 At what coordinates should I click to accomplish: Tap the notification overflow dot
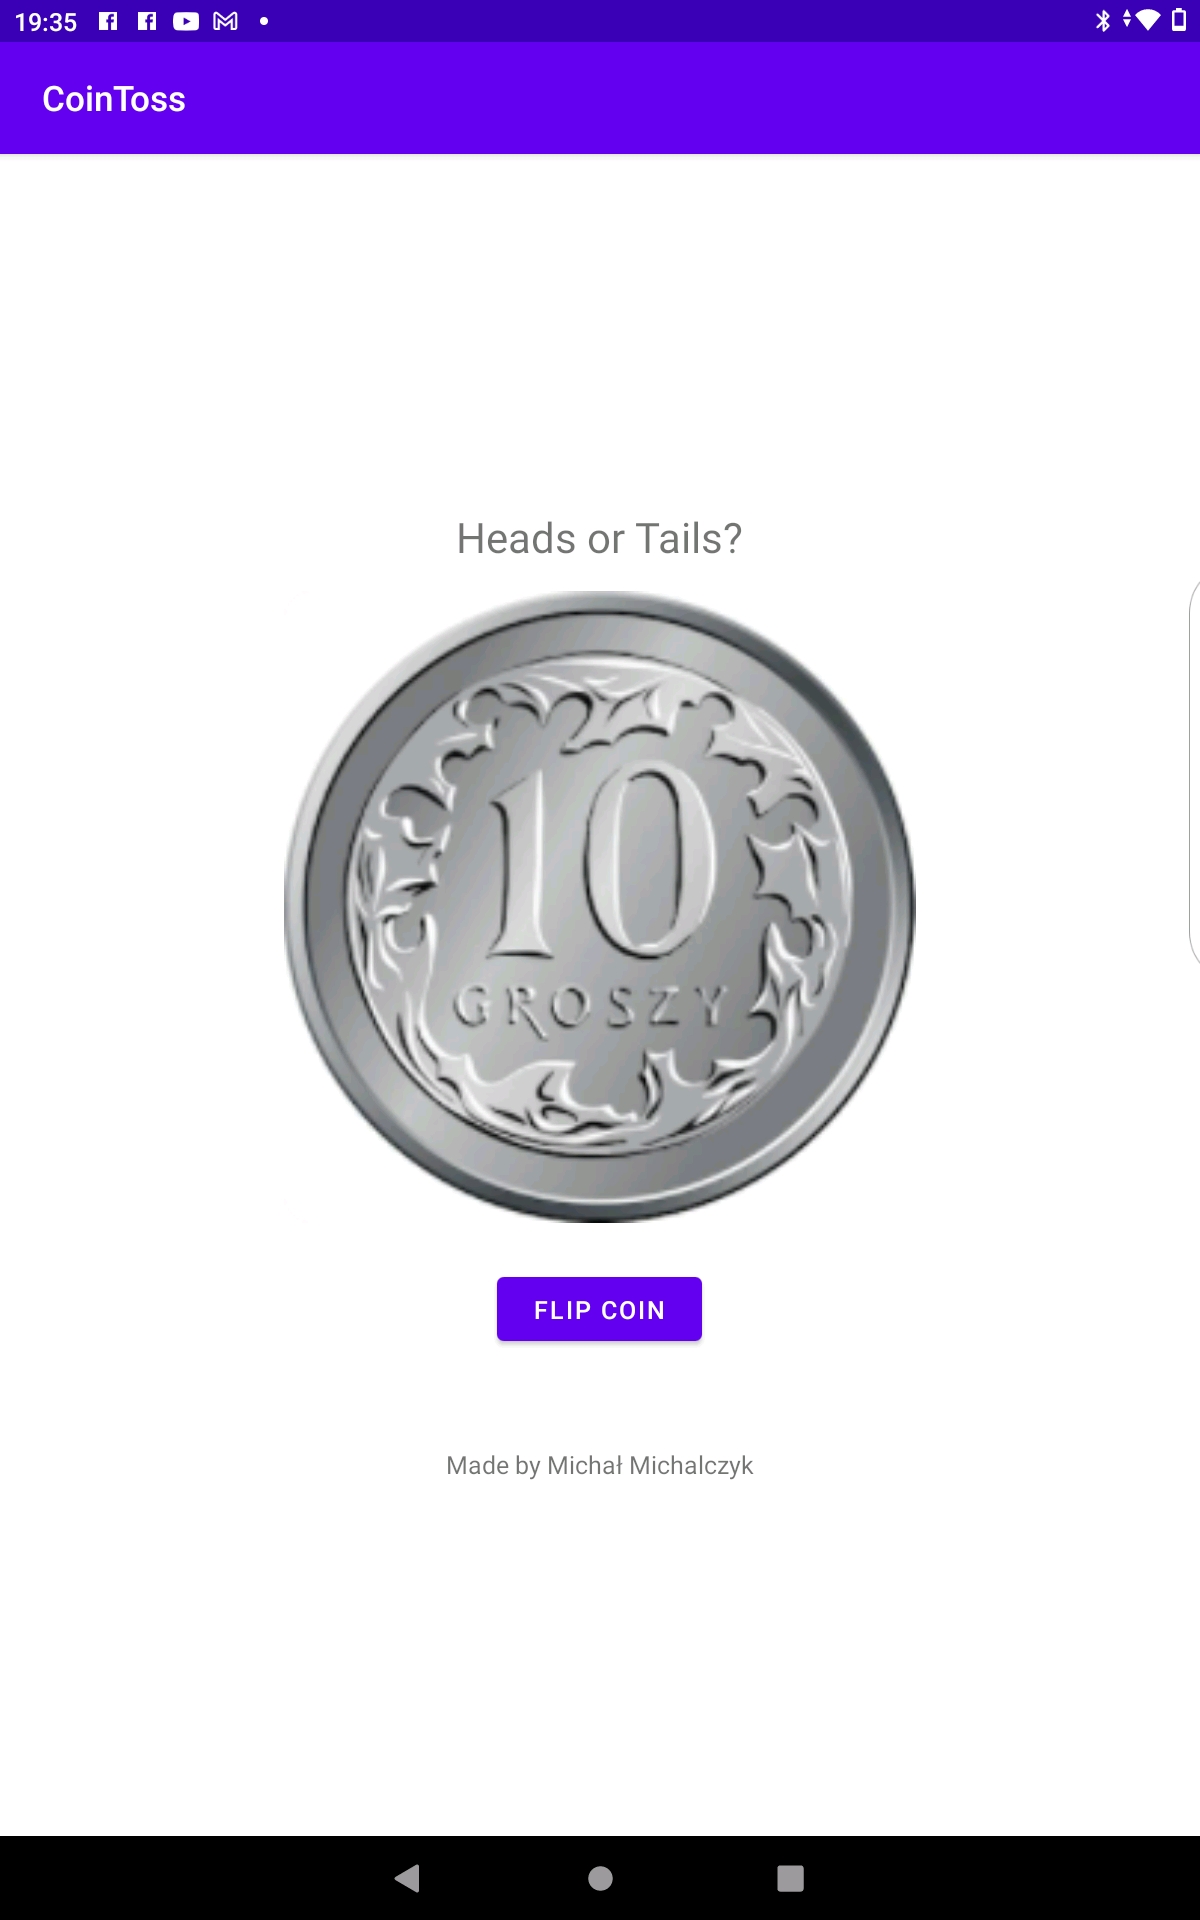pyautogui.click(x=264, y=21)
